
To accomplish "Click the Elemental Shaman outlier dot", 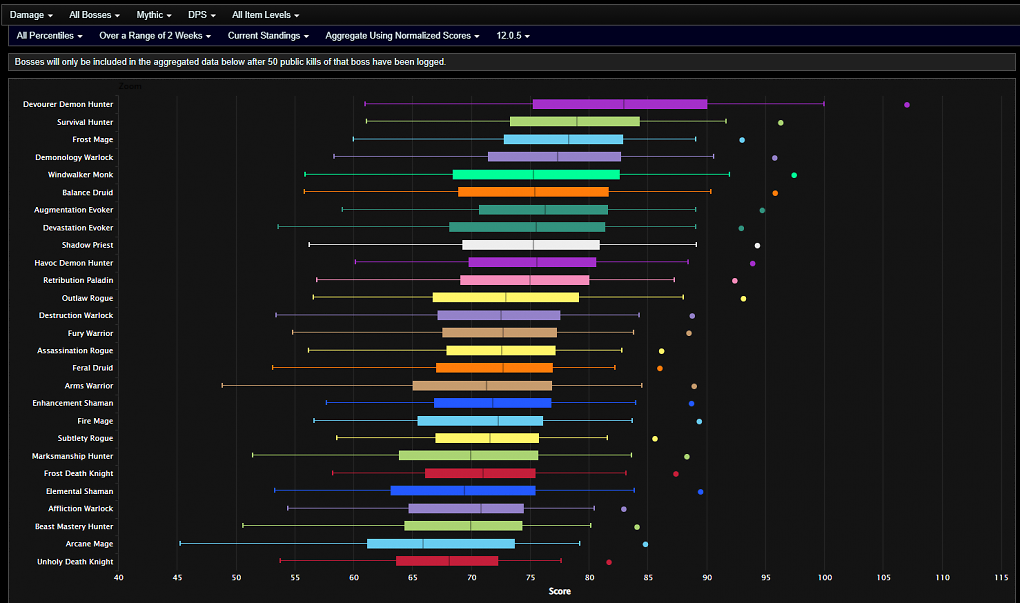I will (x=701, y=492).
